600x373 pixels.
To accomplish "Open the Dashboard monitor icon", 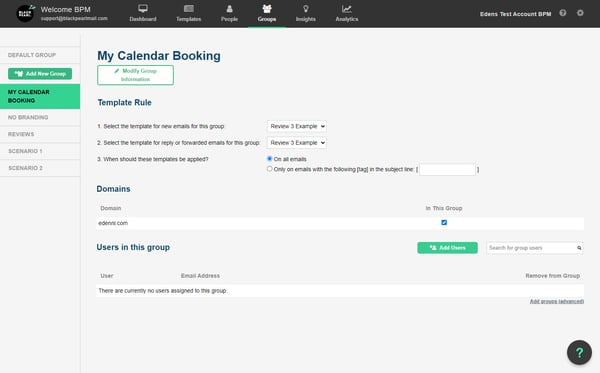I will pos(143,8).
